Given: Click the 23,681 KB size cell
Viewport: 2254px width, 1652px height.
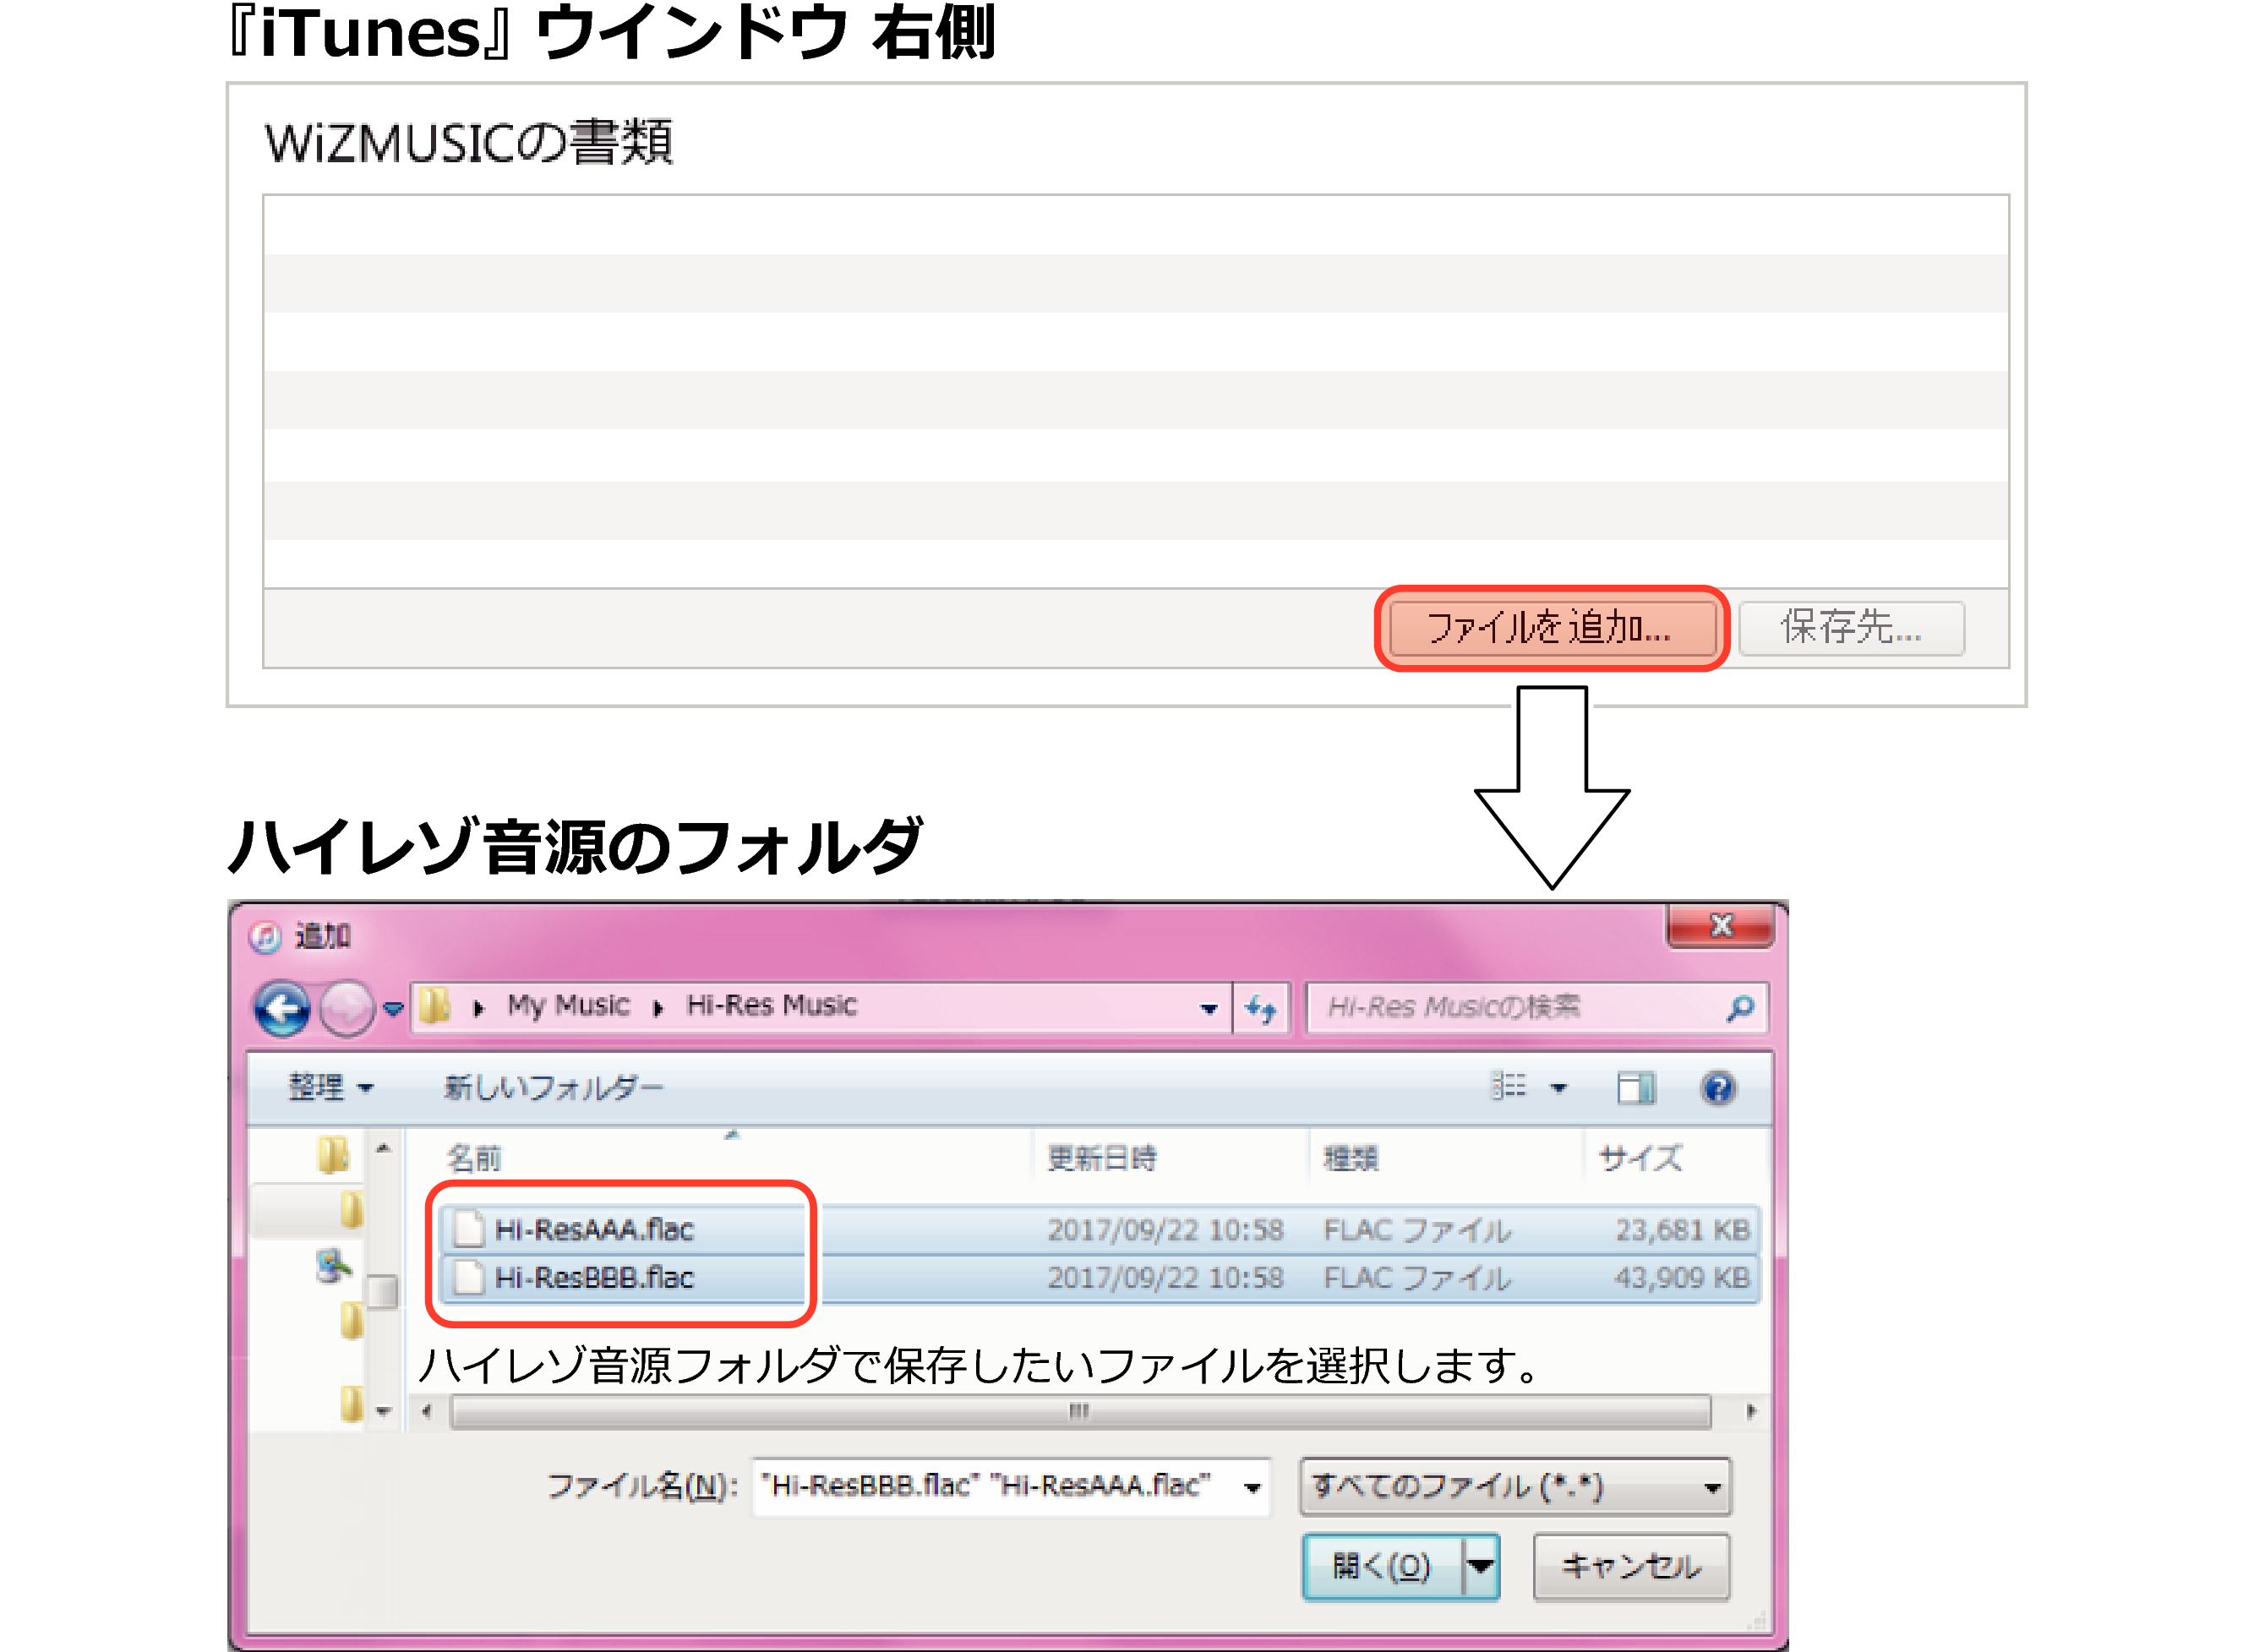Looking at the screenshot, I should [1683, 1230].
